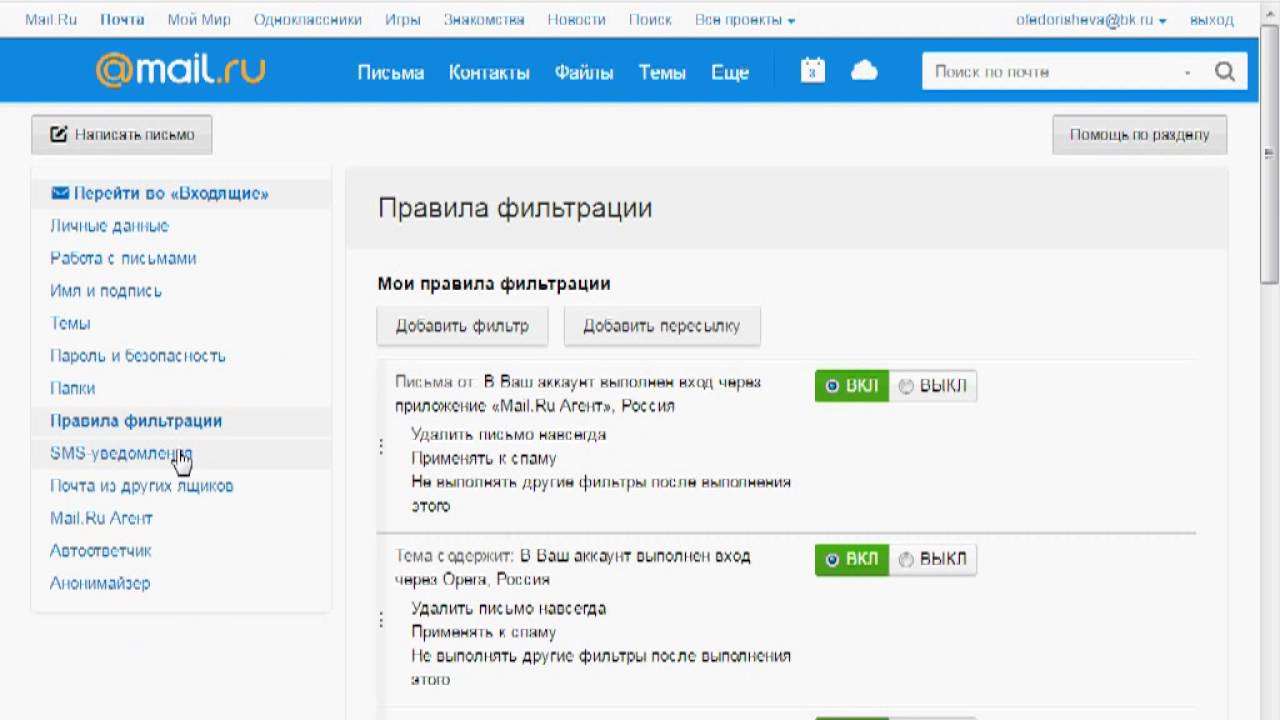
Task: Click Поиск in top bar
Action: 650,20
